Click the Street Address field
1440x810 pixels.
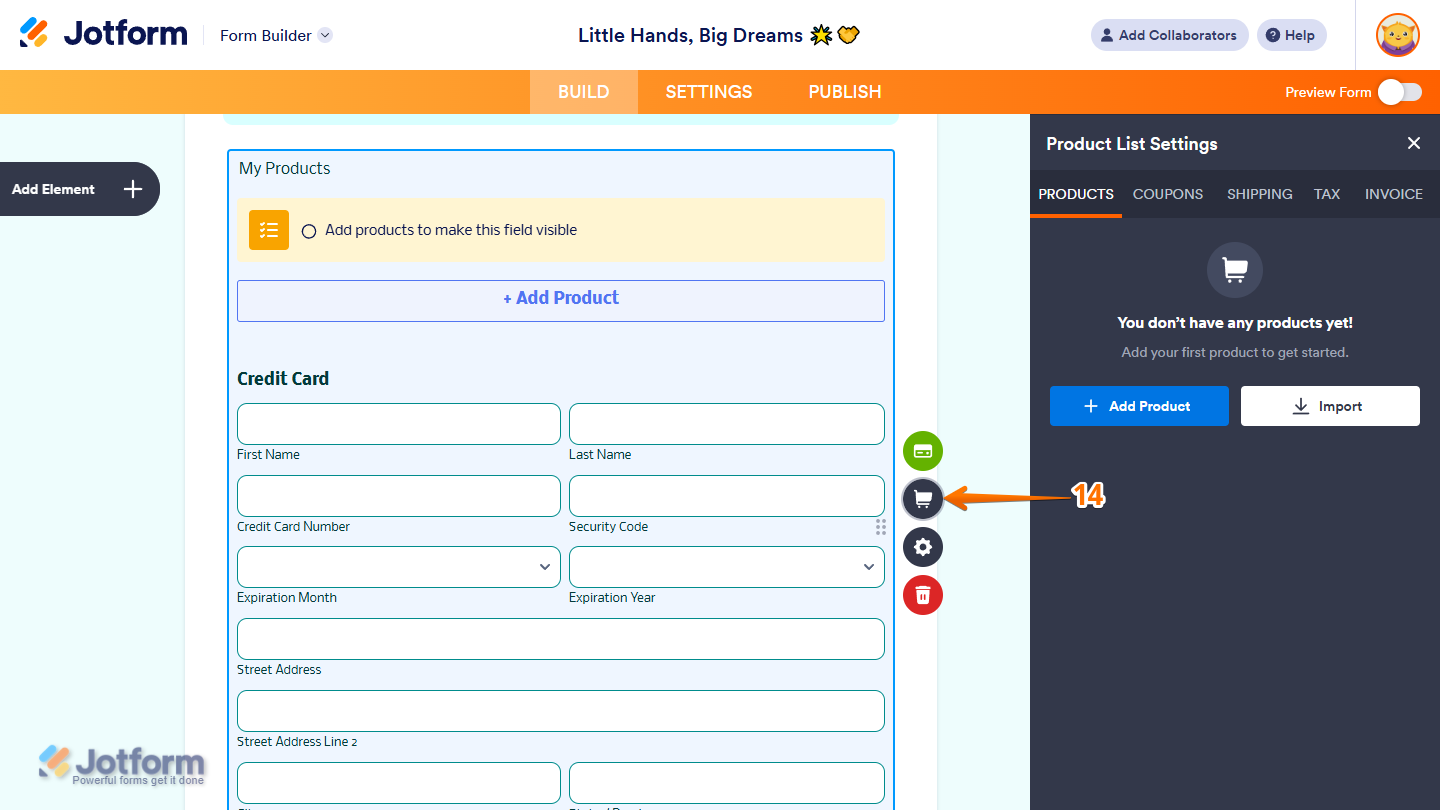[561, 639]
